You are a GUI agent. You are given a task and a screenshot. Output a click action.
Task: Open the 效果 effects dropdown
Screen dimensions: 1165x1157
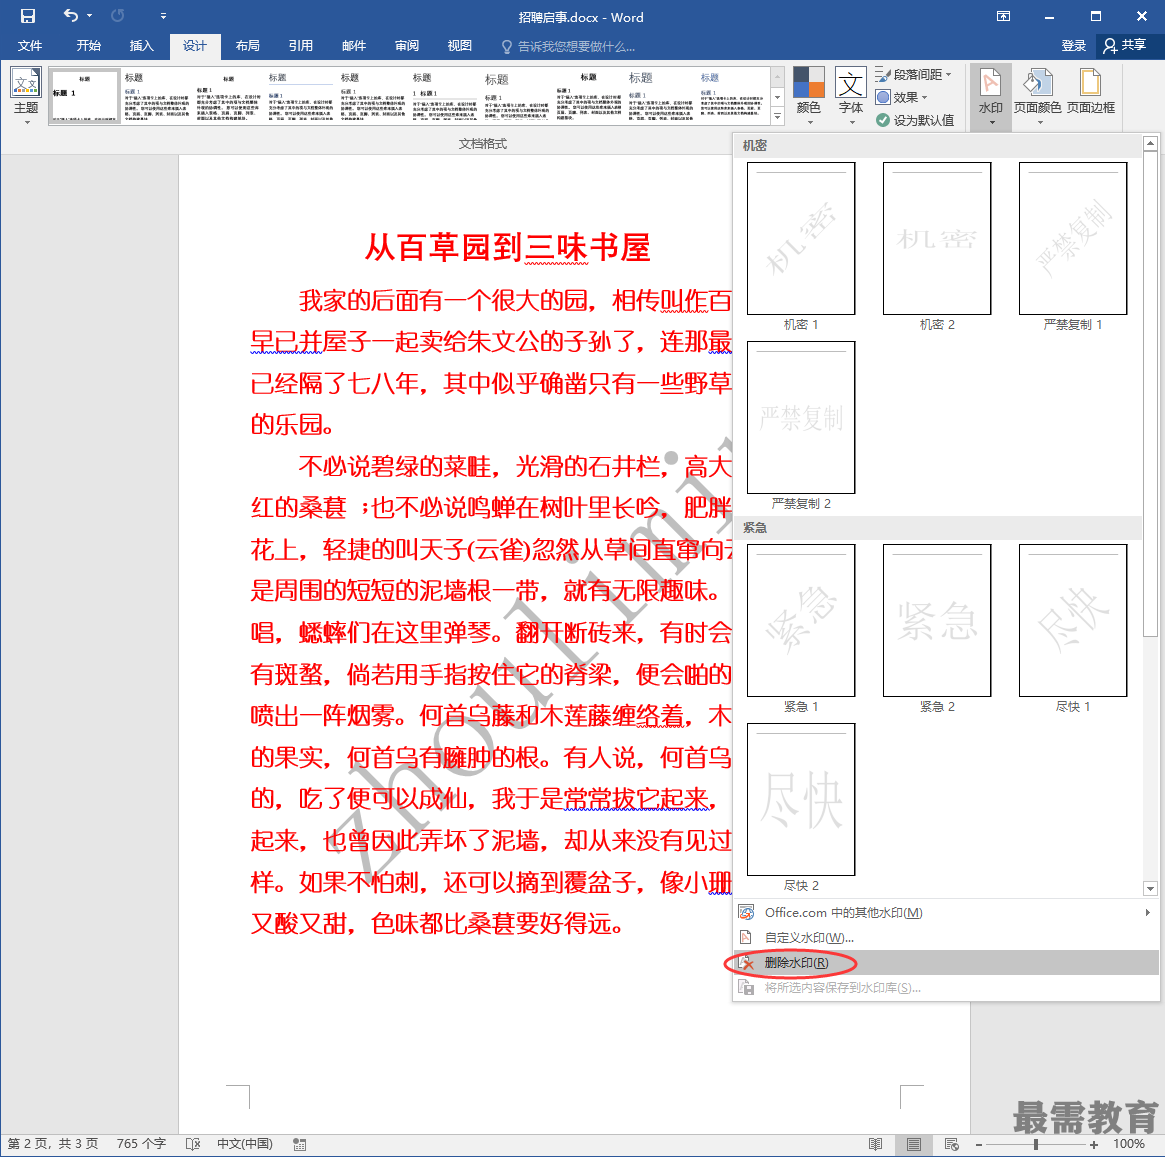tap(901, 97)
